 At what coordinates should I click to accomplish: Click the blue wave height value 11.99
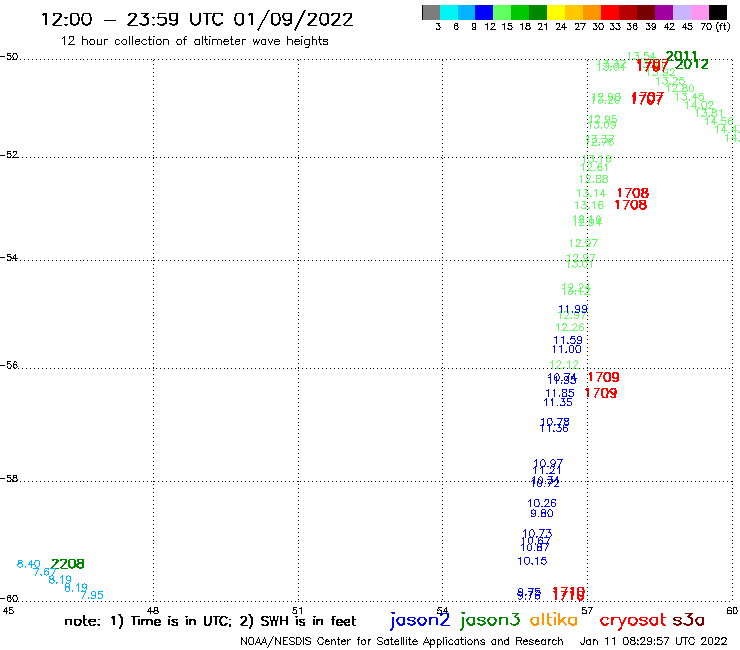[x=573, y=309]
